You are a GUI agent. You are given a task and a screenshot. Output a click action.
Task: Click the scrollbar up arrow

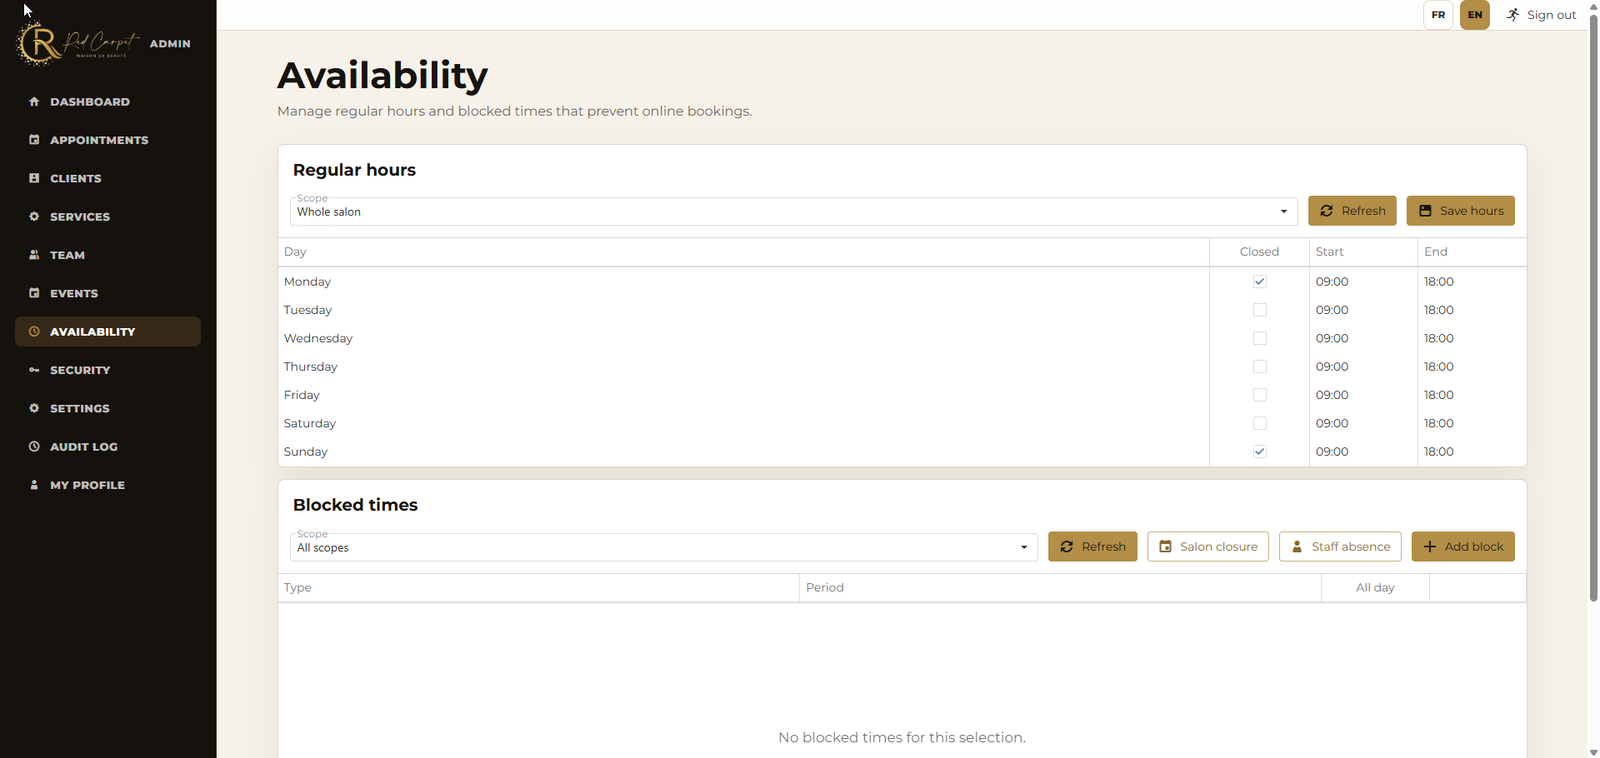[1594, 6]
